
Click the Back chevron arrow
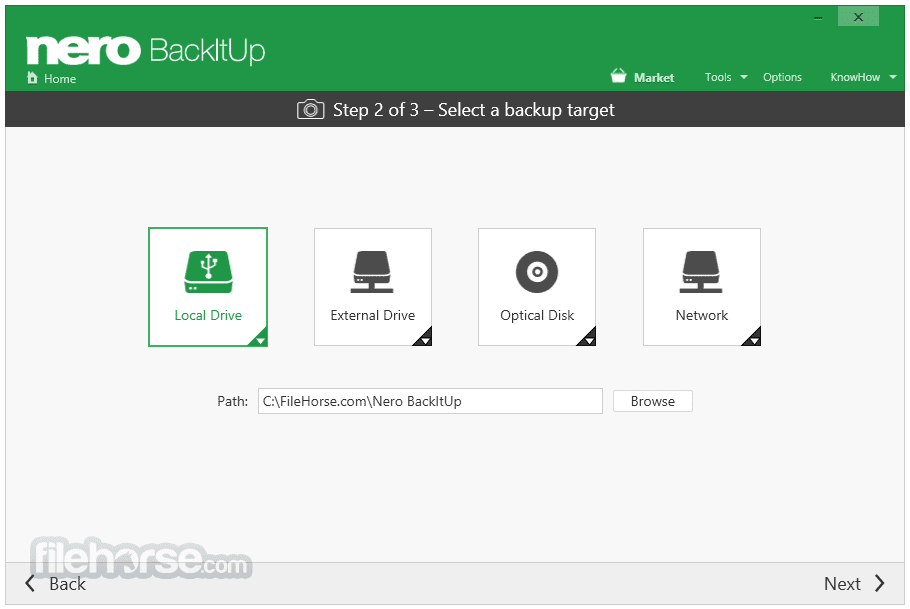click(30, 583)
